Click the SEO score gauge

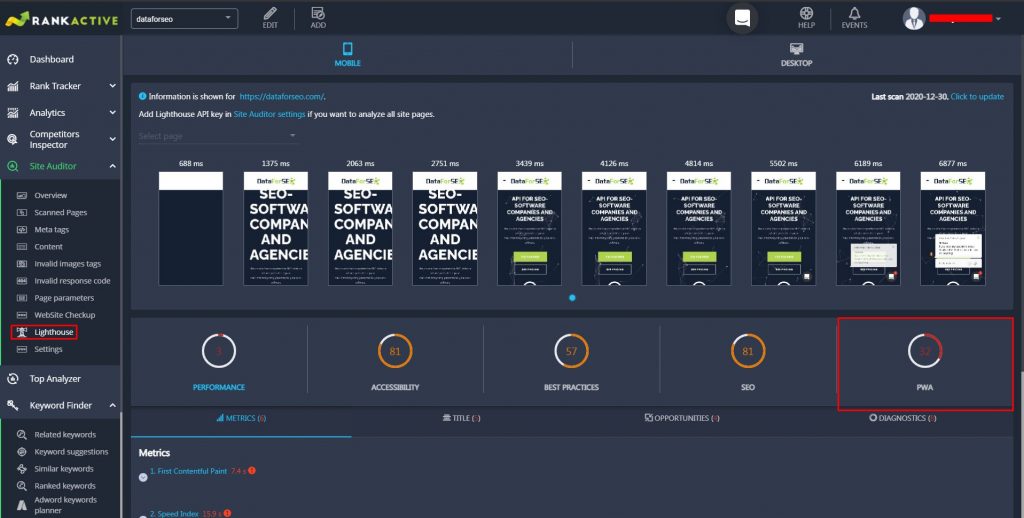(x=748, y=351)
